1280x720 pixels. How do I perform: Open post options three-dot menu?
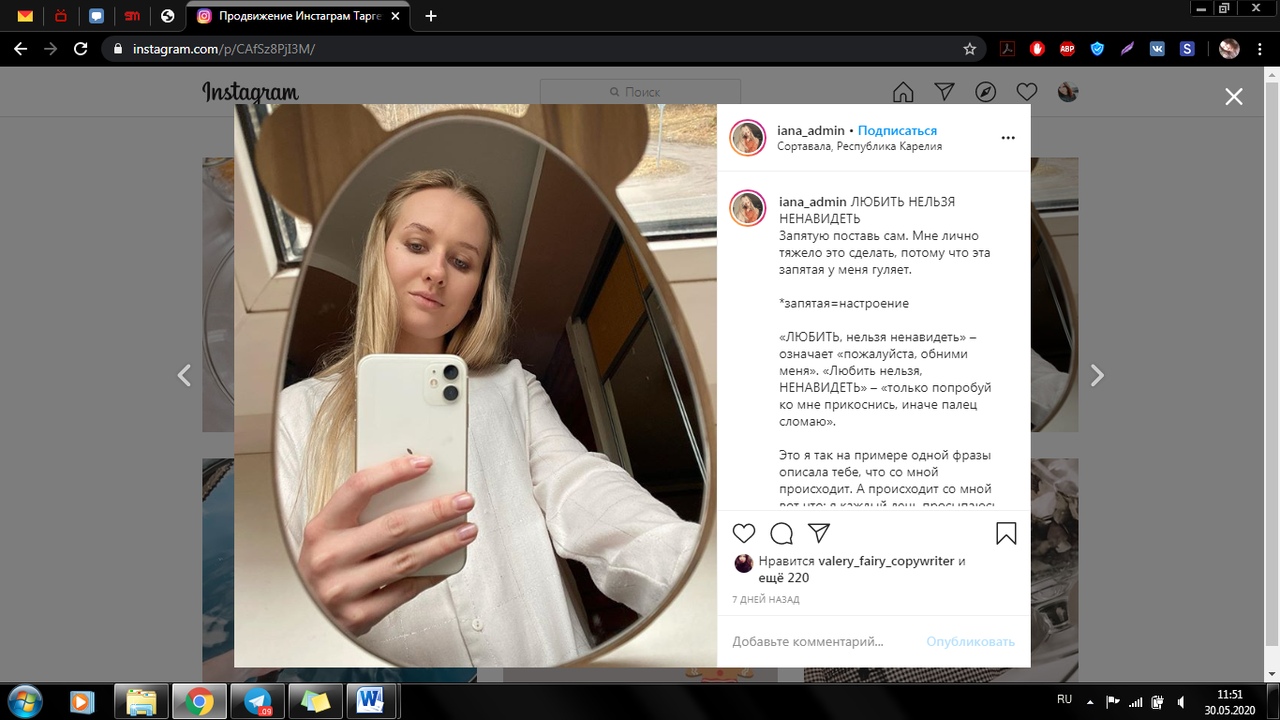1008,138
